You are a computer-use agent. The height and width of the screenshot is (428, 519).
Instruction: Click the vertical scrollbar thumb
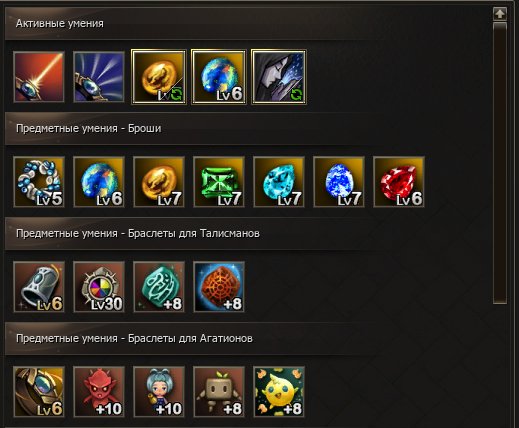point(500,163)
